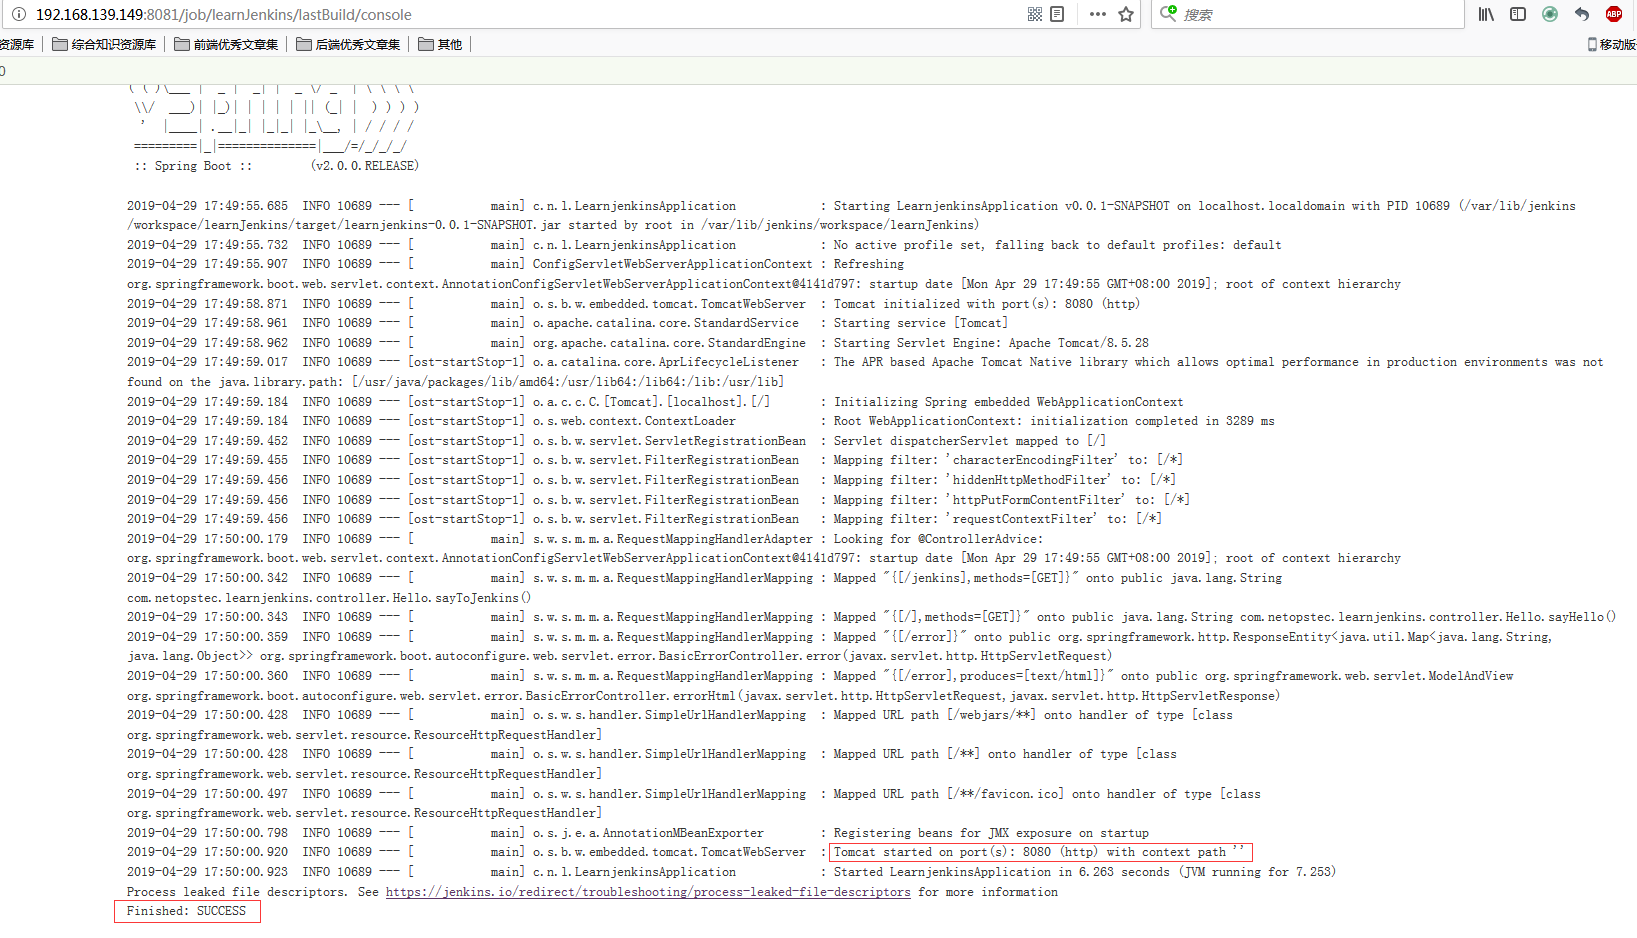
Task: Click 'Root WebApplicationContext: initialization completed in 3289 ms' text
Action: [1054, 421]
